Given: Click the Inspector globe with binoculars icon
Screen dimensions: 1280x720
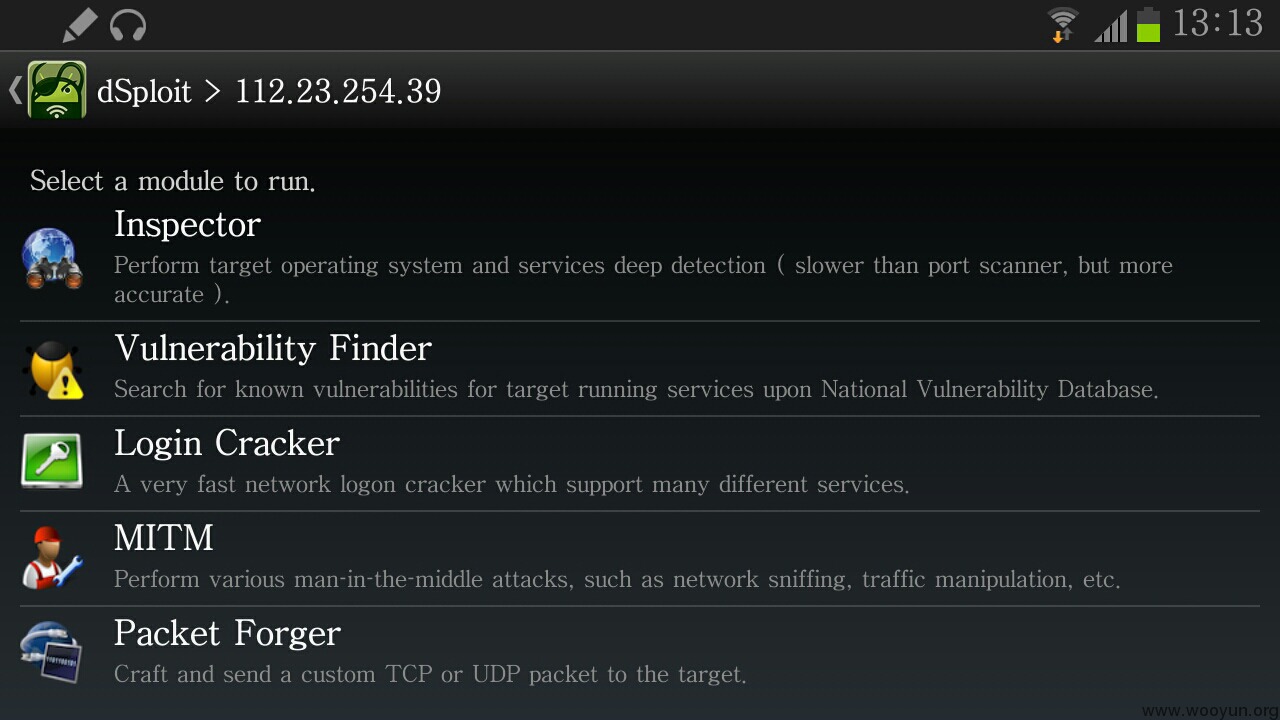Looking at the screenshot, I should 52,258.
